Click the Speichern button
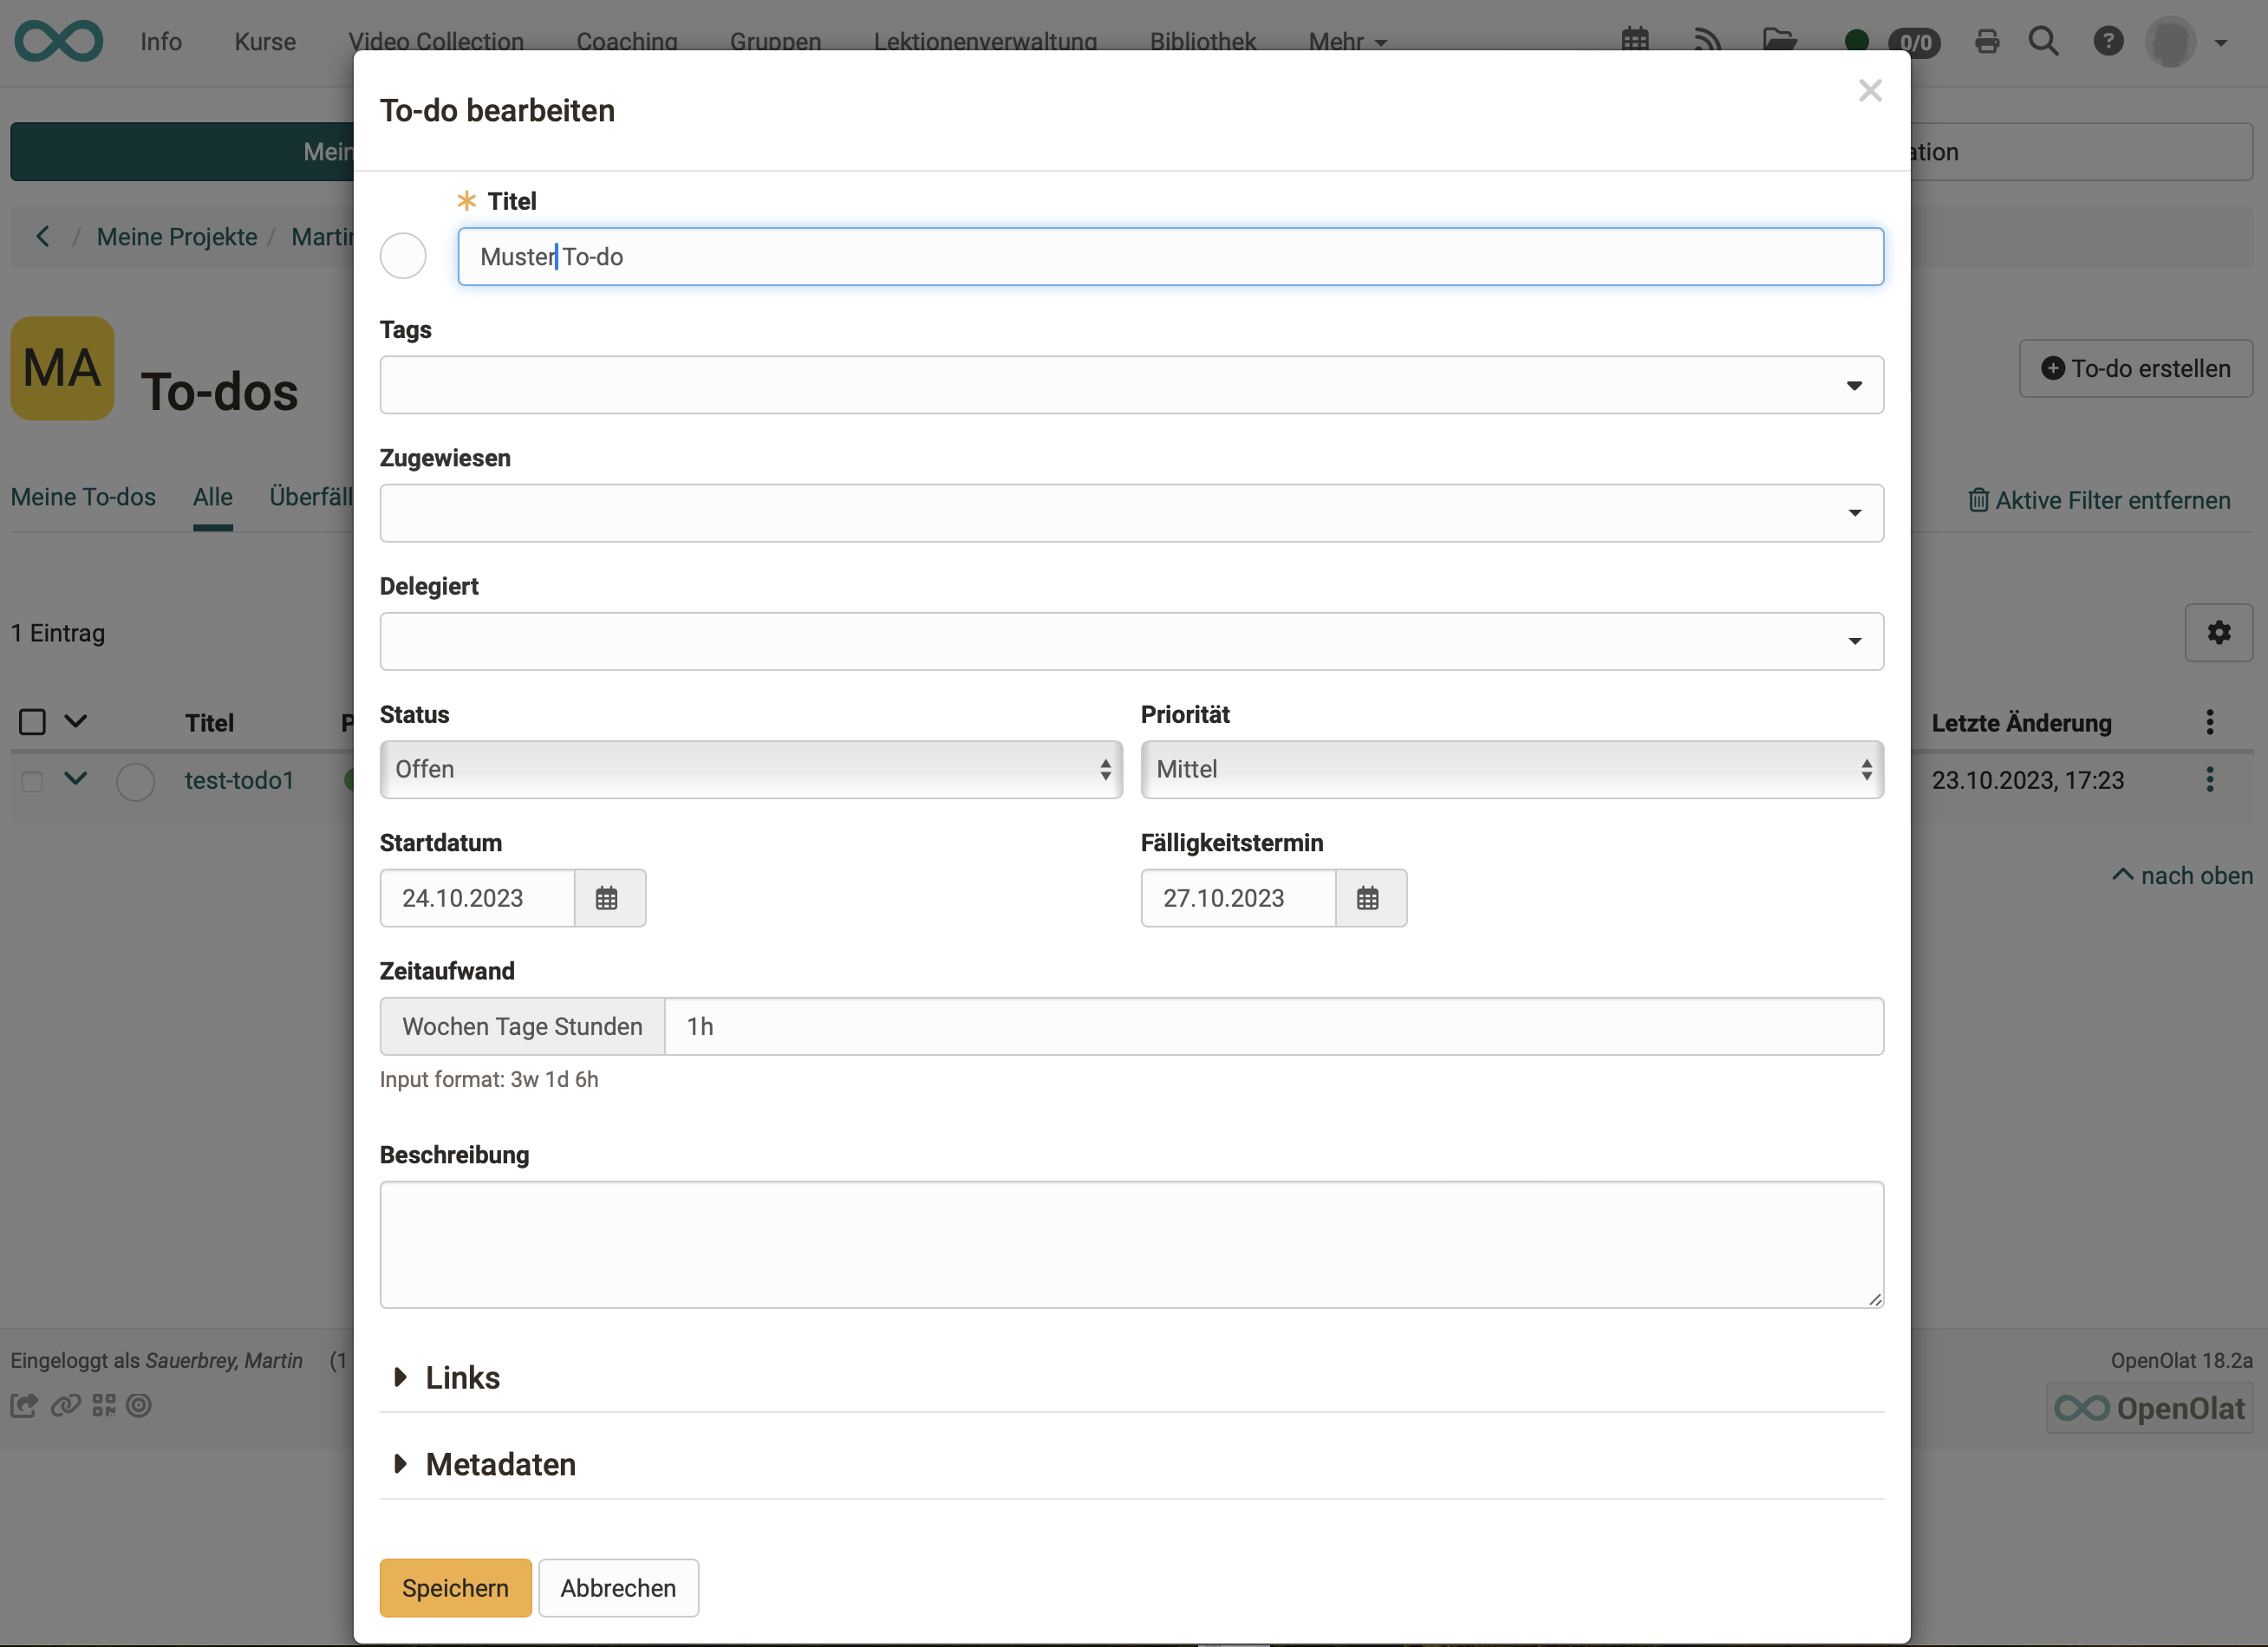 [x=455, y=1588]
